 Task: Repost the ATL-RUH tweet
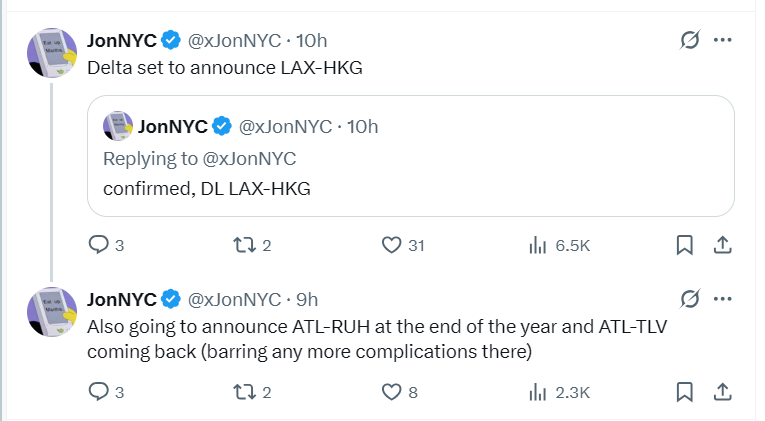click(245, 392)
